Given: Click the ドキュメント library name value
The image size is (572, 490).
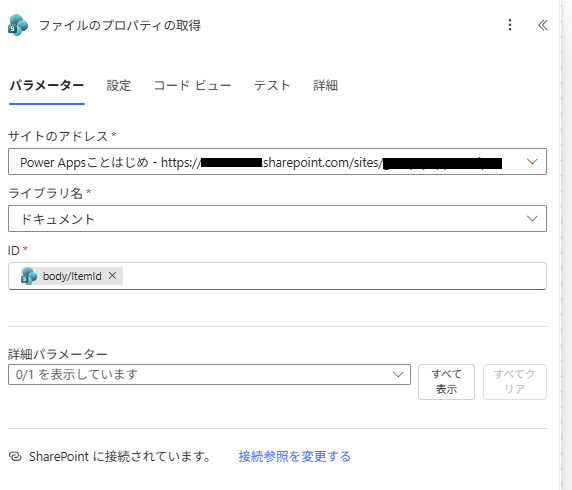Looking at the screenshot, I should 58,219.
